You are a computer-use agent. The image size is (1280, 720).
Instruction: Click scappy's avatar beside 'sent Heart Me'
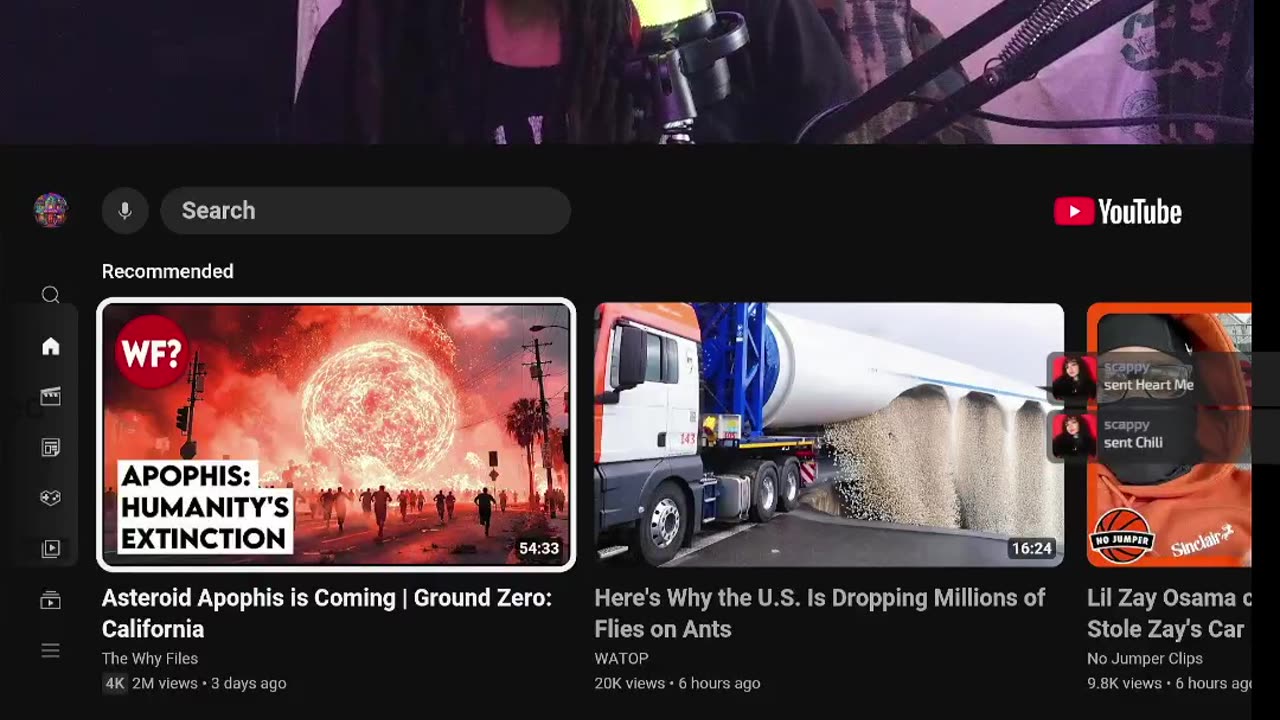[x=1073, y=377]
